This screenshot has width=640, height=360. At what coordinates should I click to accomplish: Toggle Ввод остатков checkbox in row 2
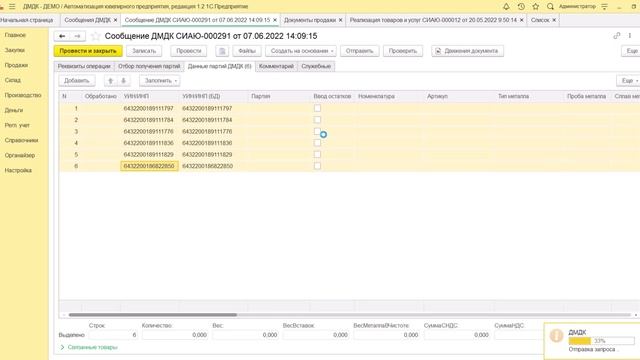(x=317, y=120)
